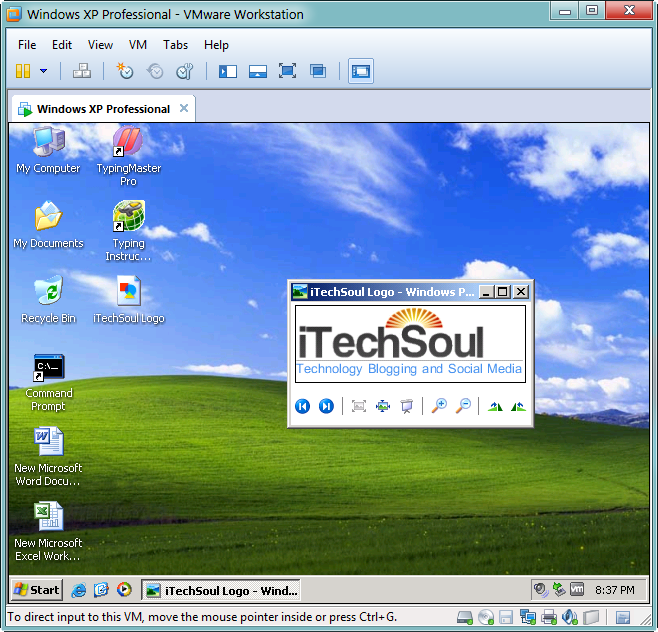Take a snapshot of the VM
Screen dimensions: 658x632
(125, 71)
